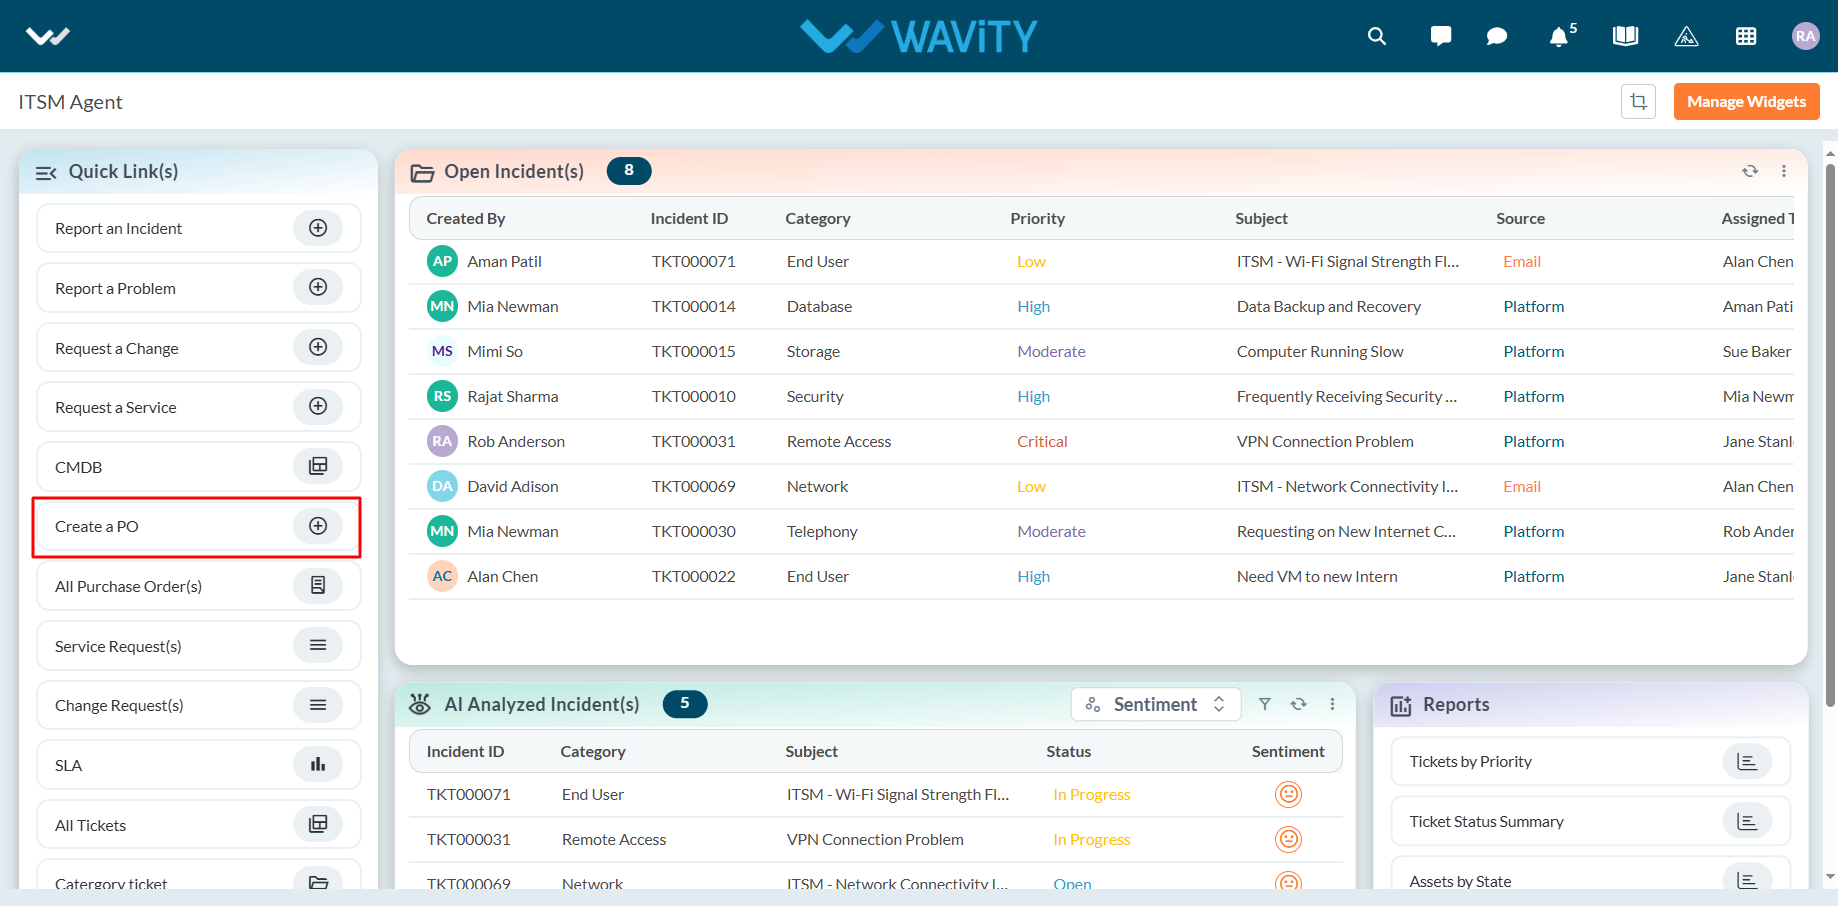Open the RA user profile avatar

click(x=1805, y=36)
